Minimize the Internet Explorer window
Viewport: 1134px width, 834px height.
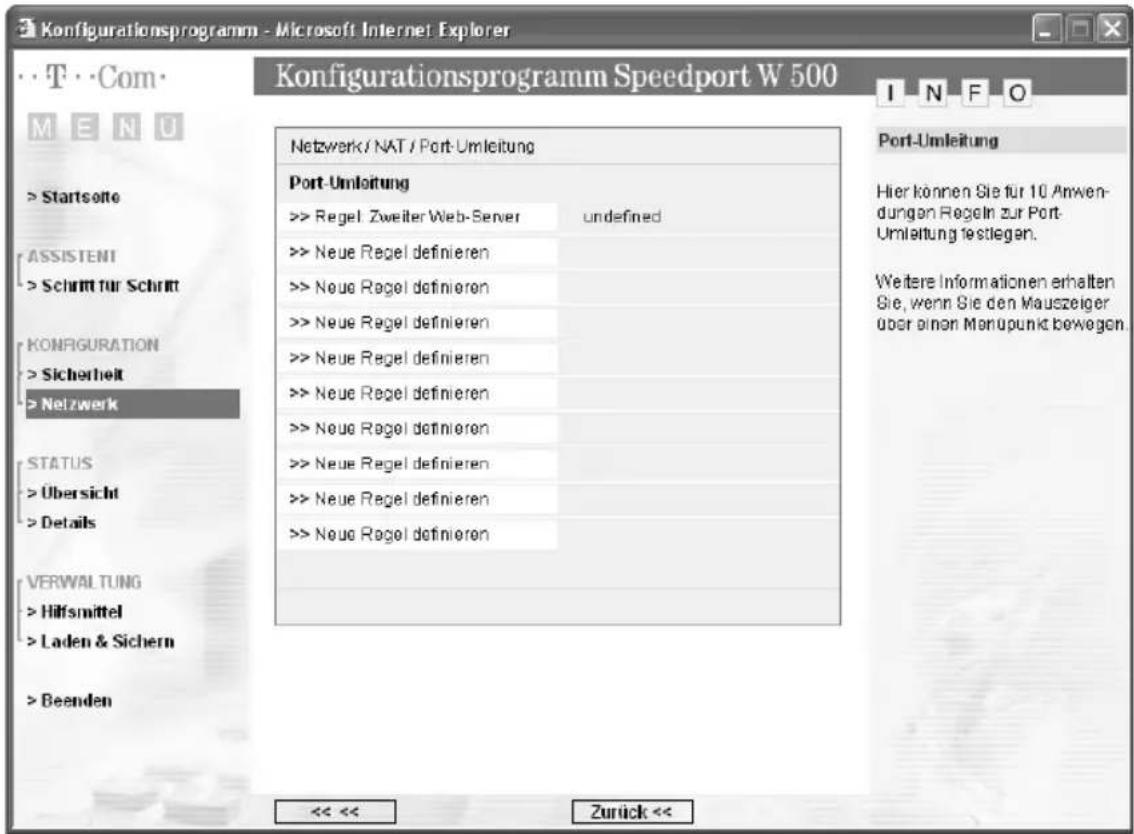pos(1046,30)
